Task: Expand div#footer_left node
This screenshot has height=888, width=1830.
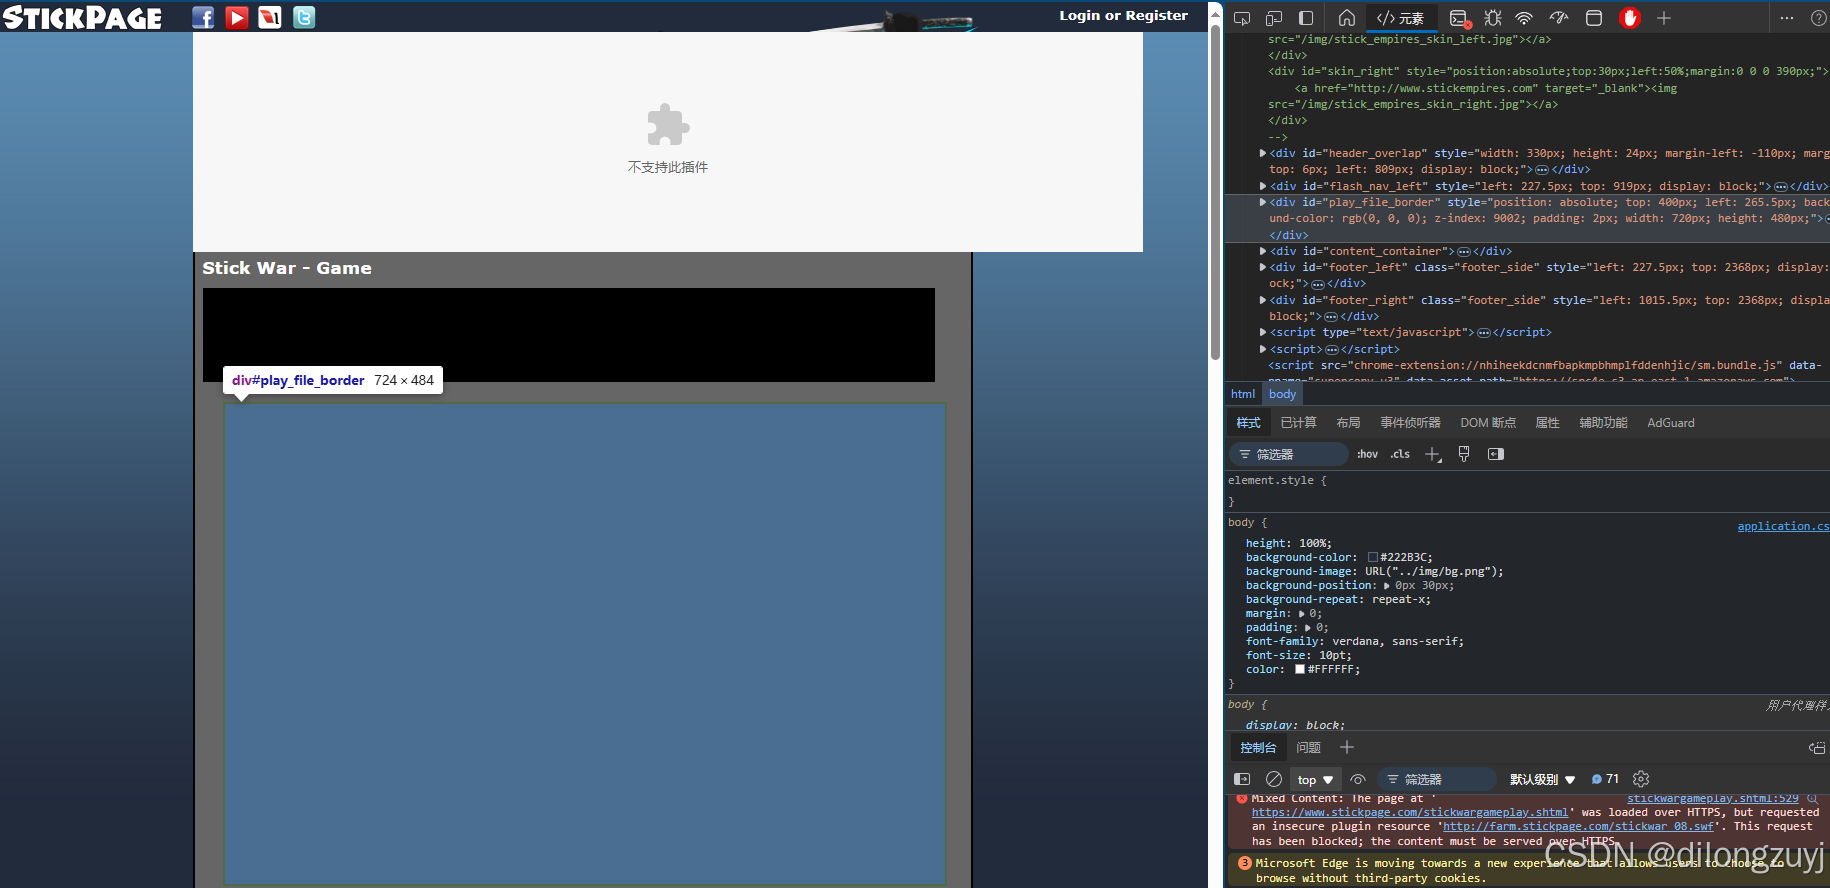Action: 1263,267
